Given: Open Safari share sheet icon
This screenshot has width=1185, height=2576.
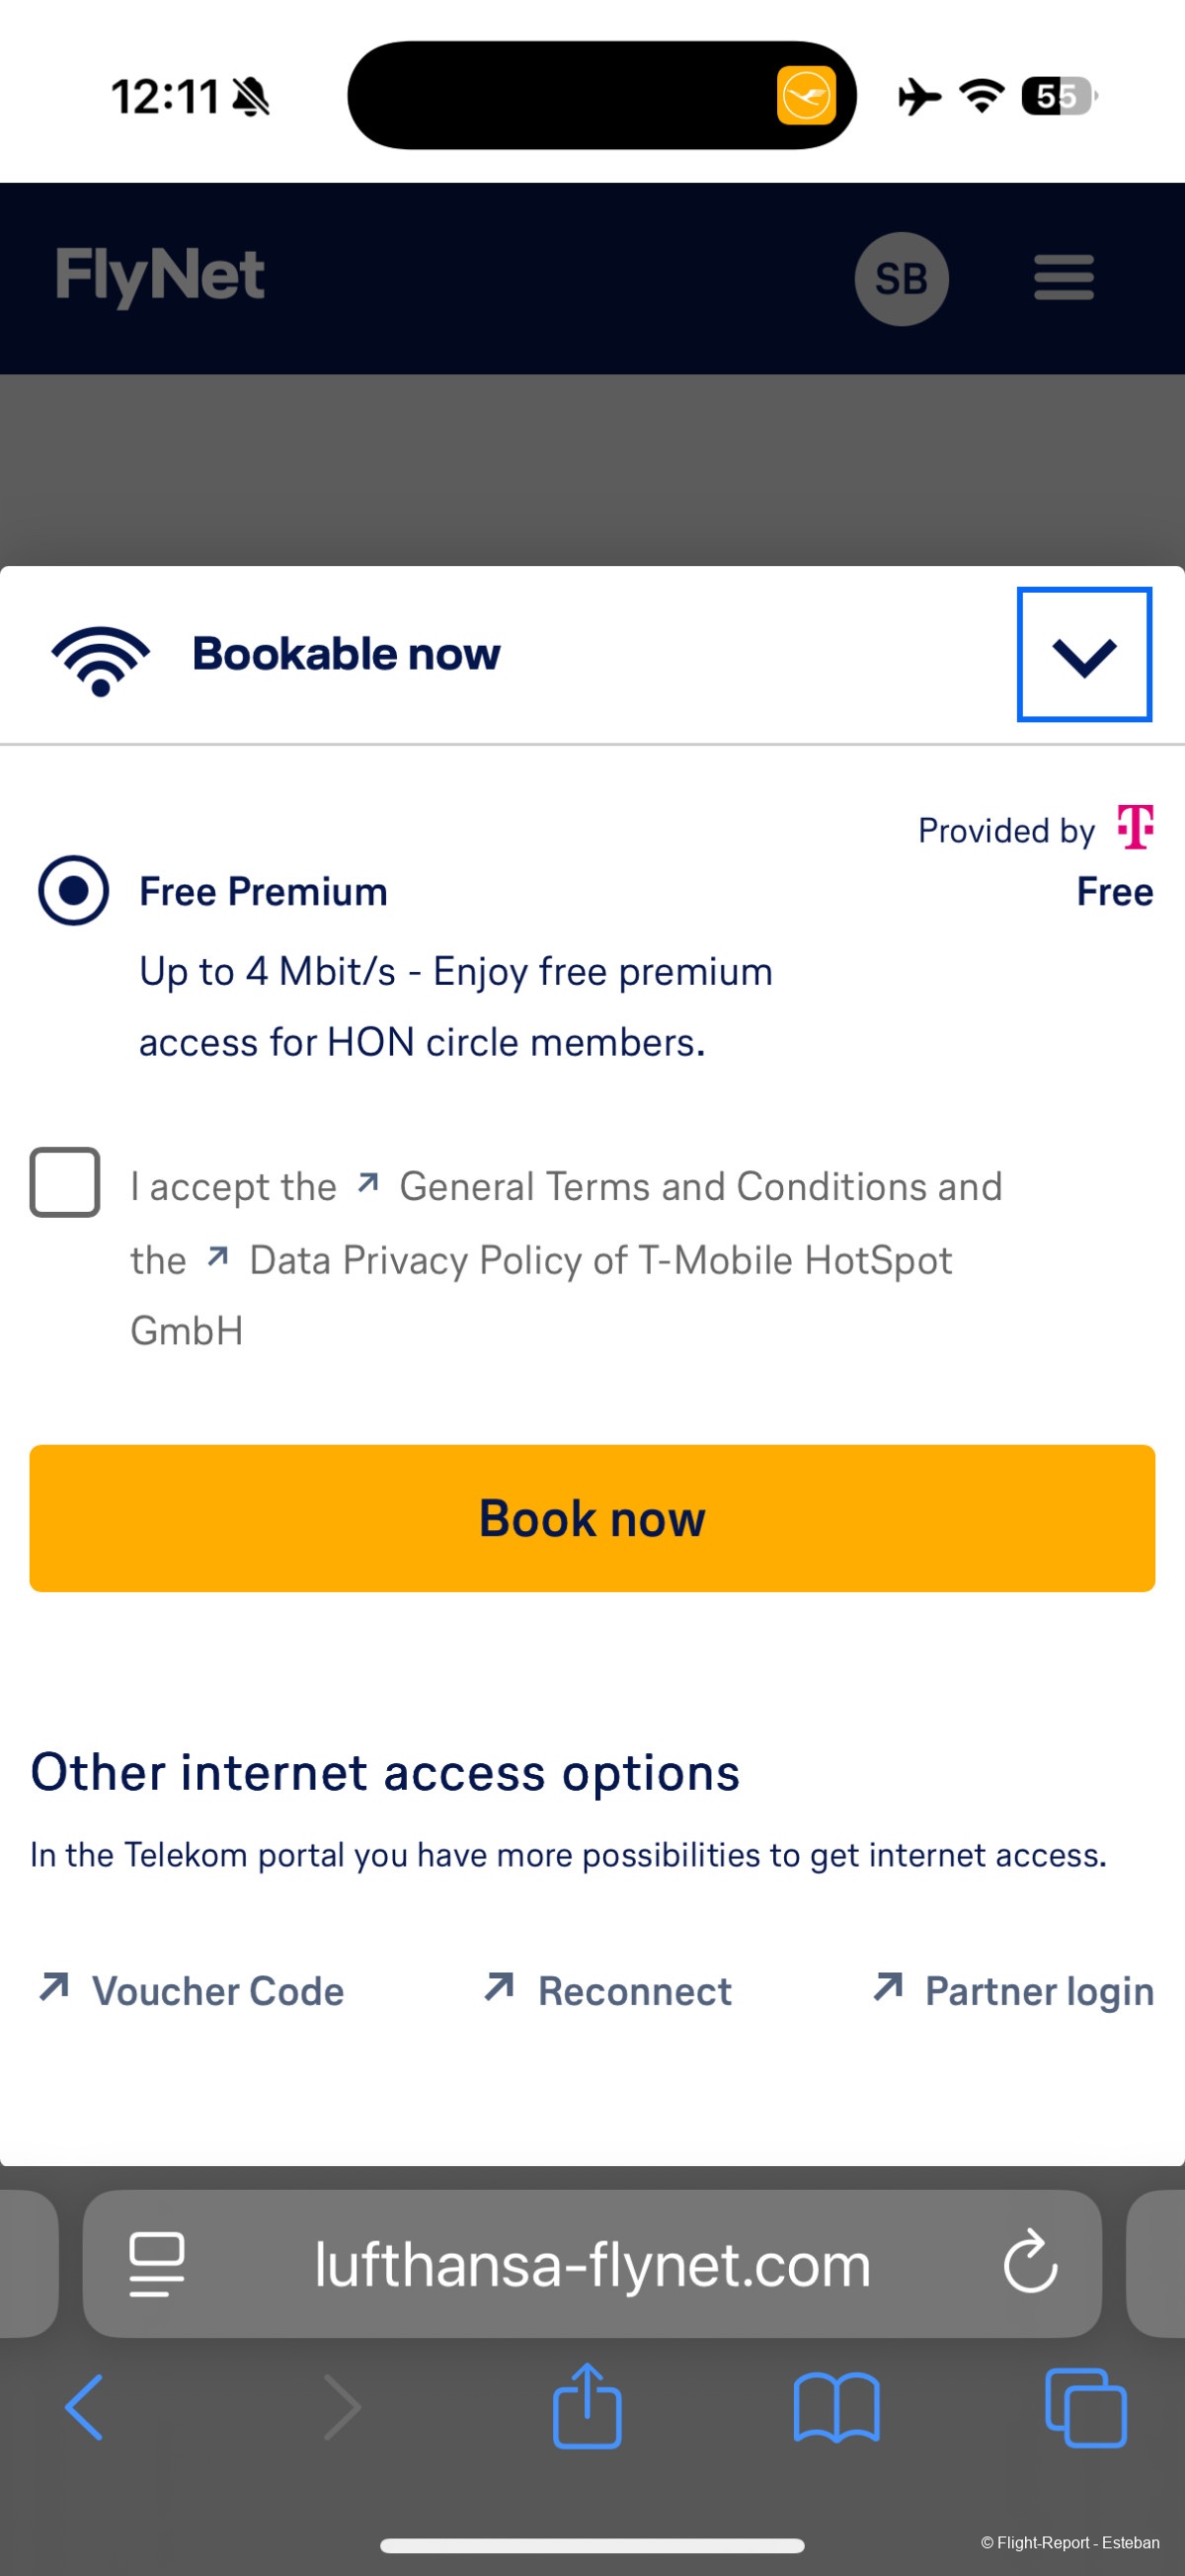Looking at the screenshot, I should 587,2407.
